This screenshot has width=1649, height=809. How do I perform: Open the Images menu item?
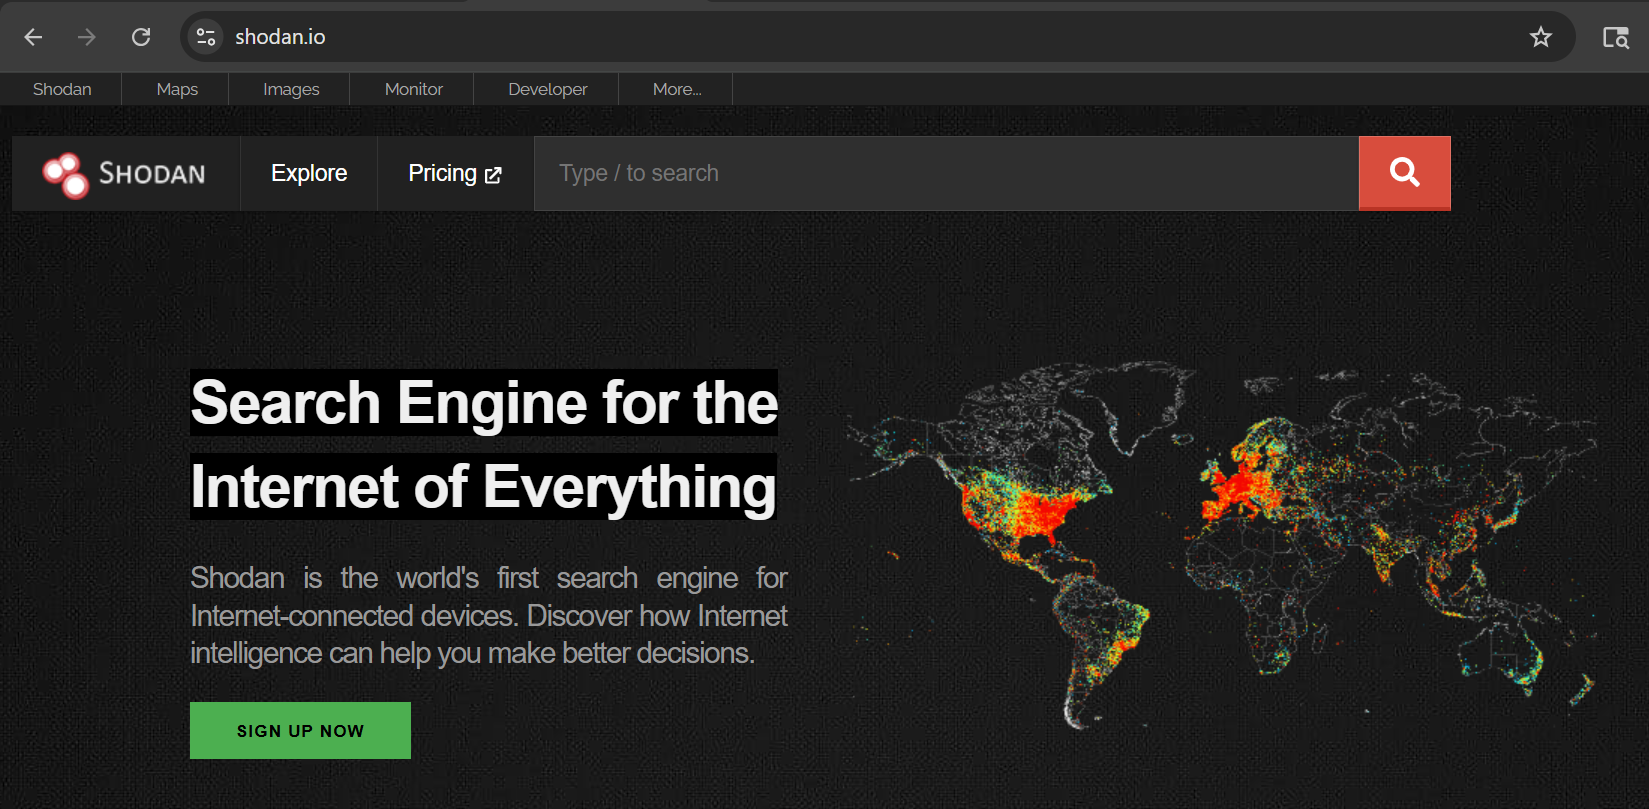[291, 89]
